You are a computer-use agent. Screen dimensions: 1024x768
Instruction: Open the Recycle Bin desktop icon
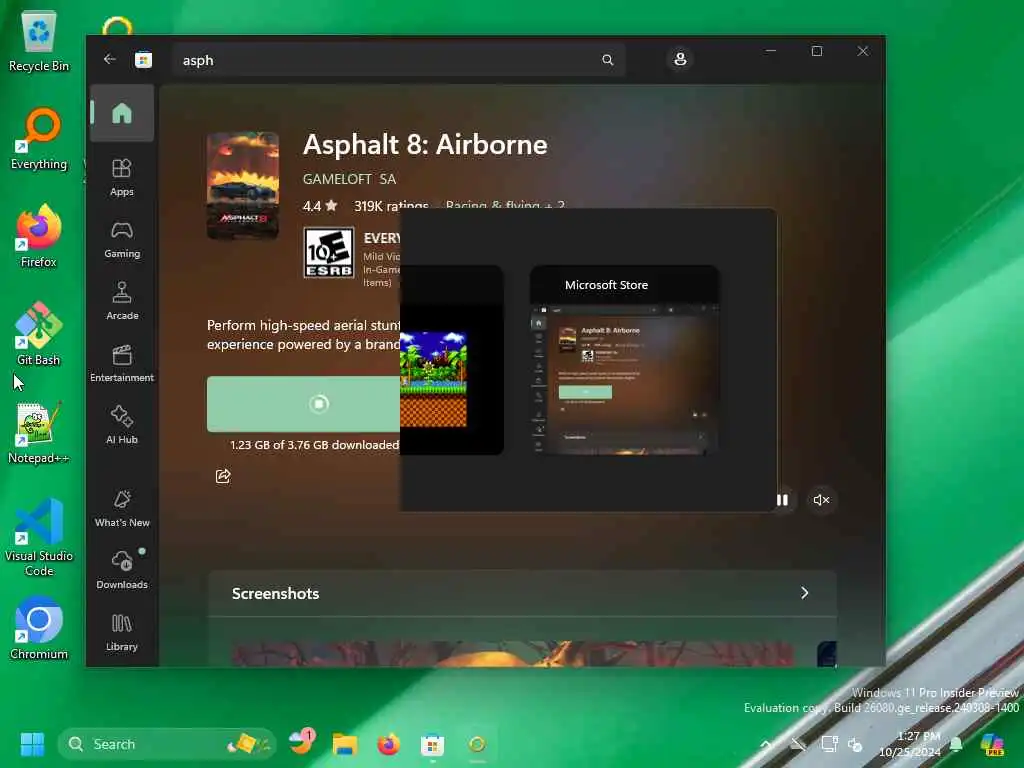tap(39, 41)
